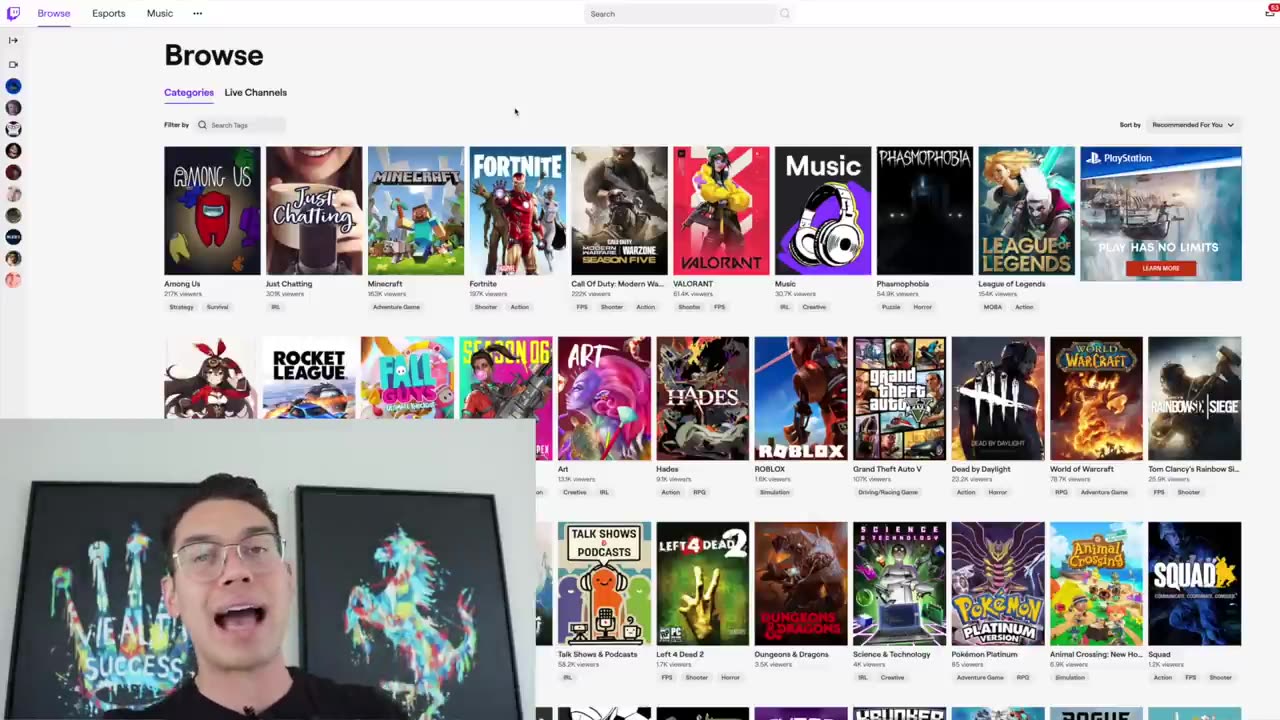The image size is (1280, 720).
Task: Focus the top Search input field
Action: point(680,14)
